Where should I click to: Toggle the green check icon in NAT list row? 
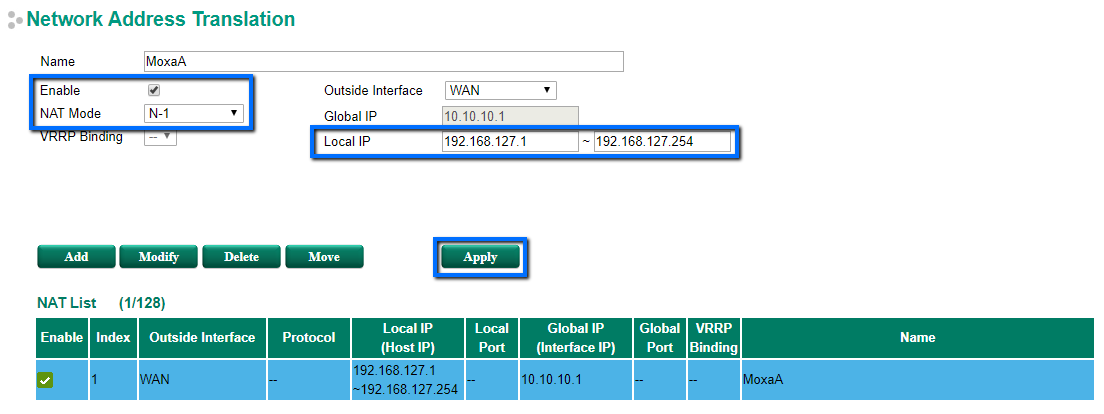point(46,380)
